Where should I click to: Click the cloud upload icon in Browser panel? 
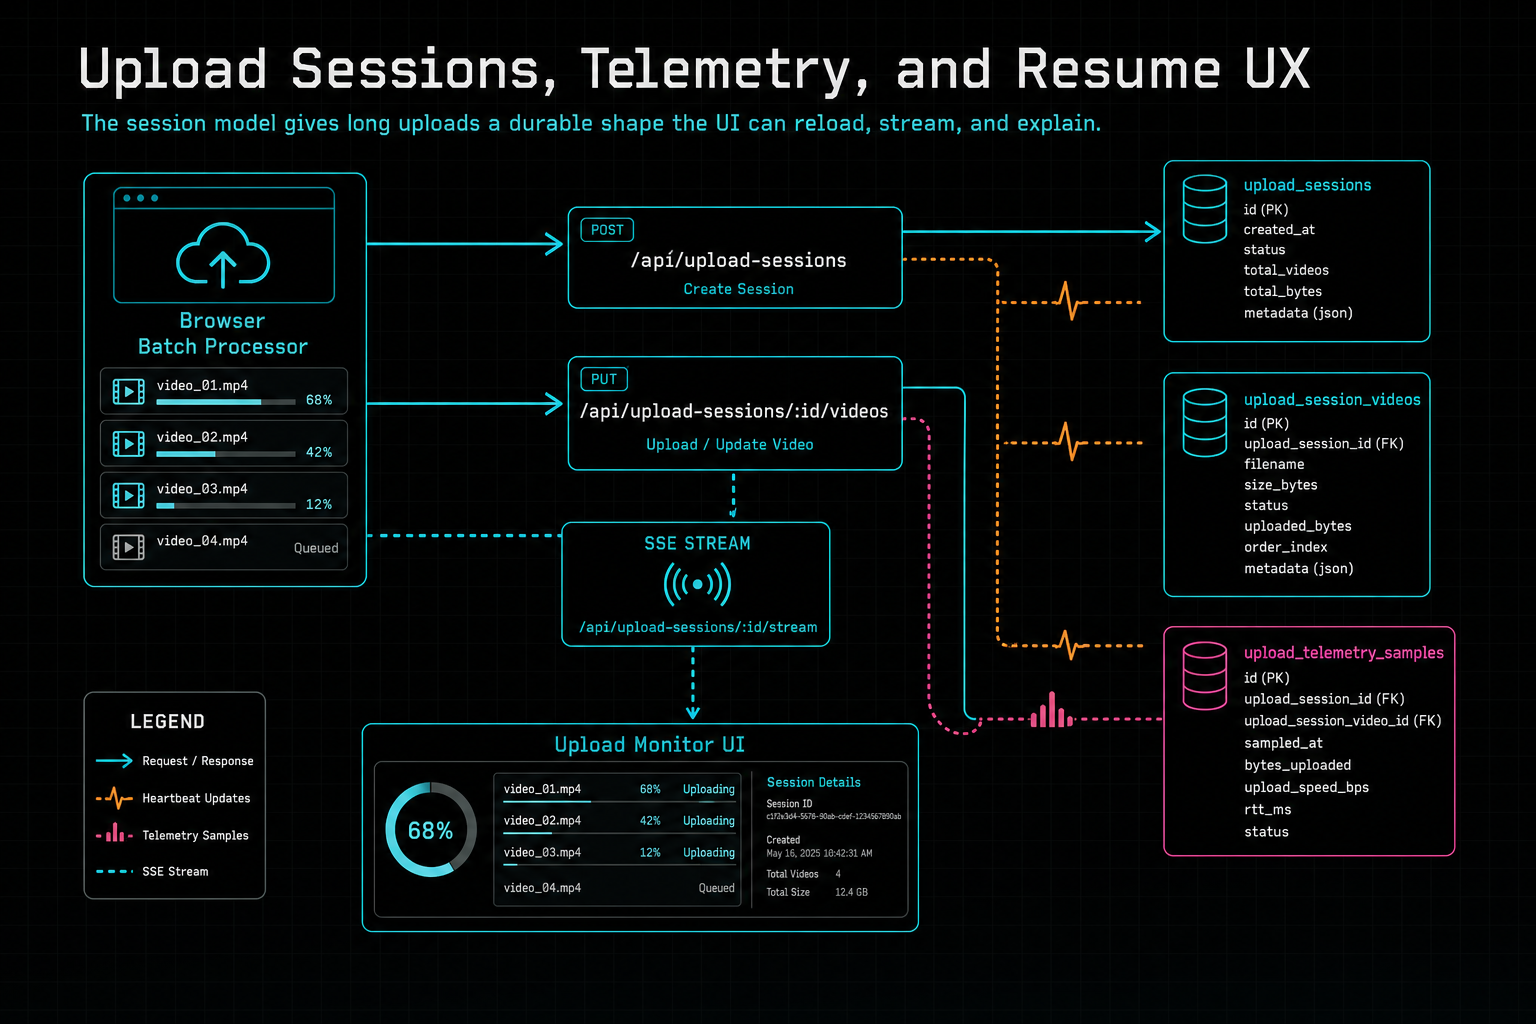coord(223,256)
